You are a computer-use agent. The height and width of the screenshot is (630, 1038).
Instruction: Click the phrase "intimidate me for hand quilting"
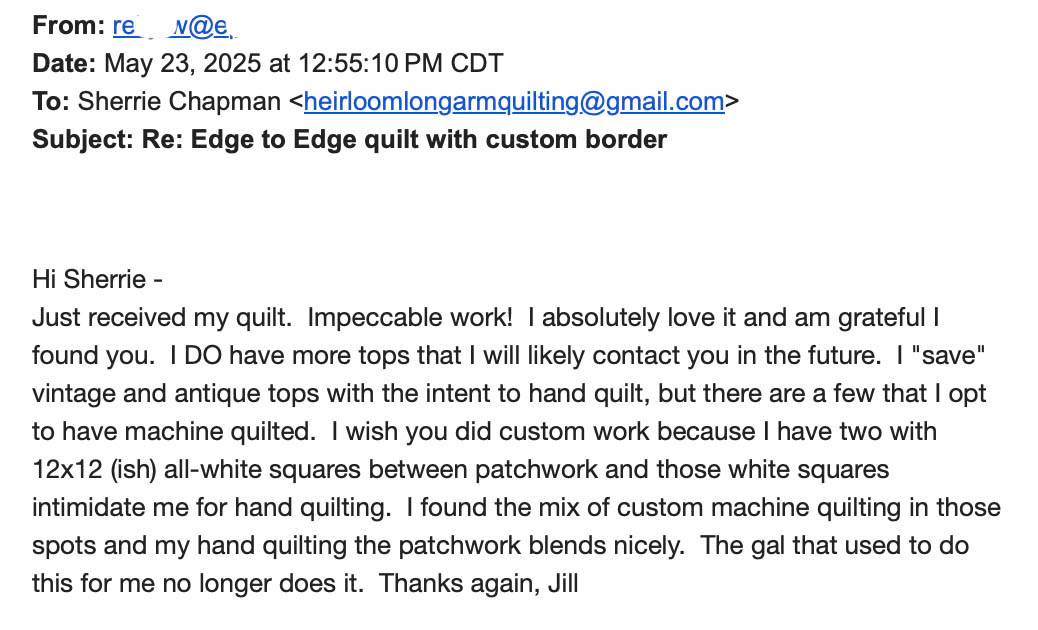pos(209,508)
